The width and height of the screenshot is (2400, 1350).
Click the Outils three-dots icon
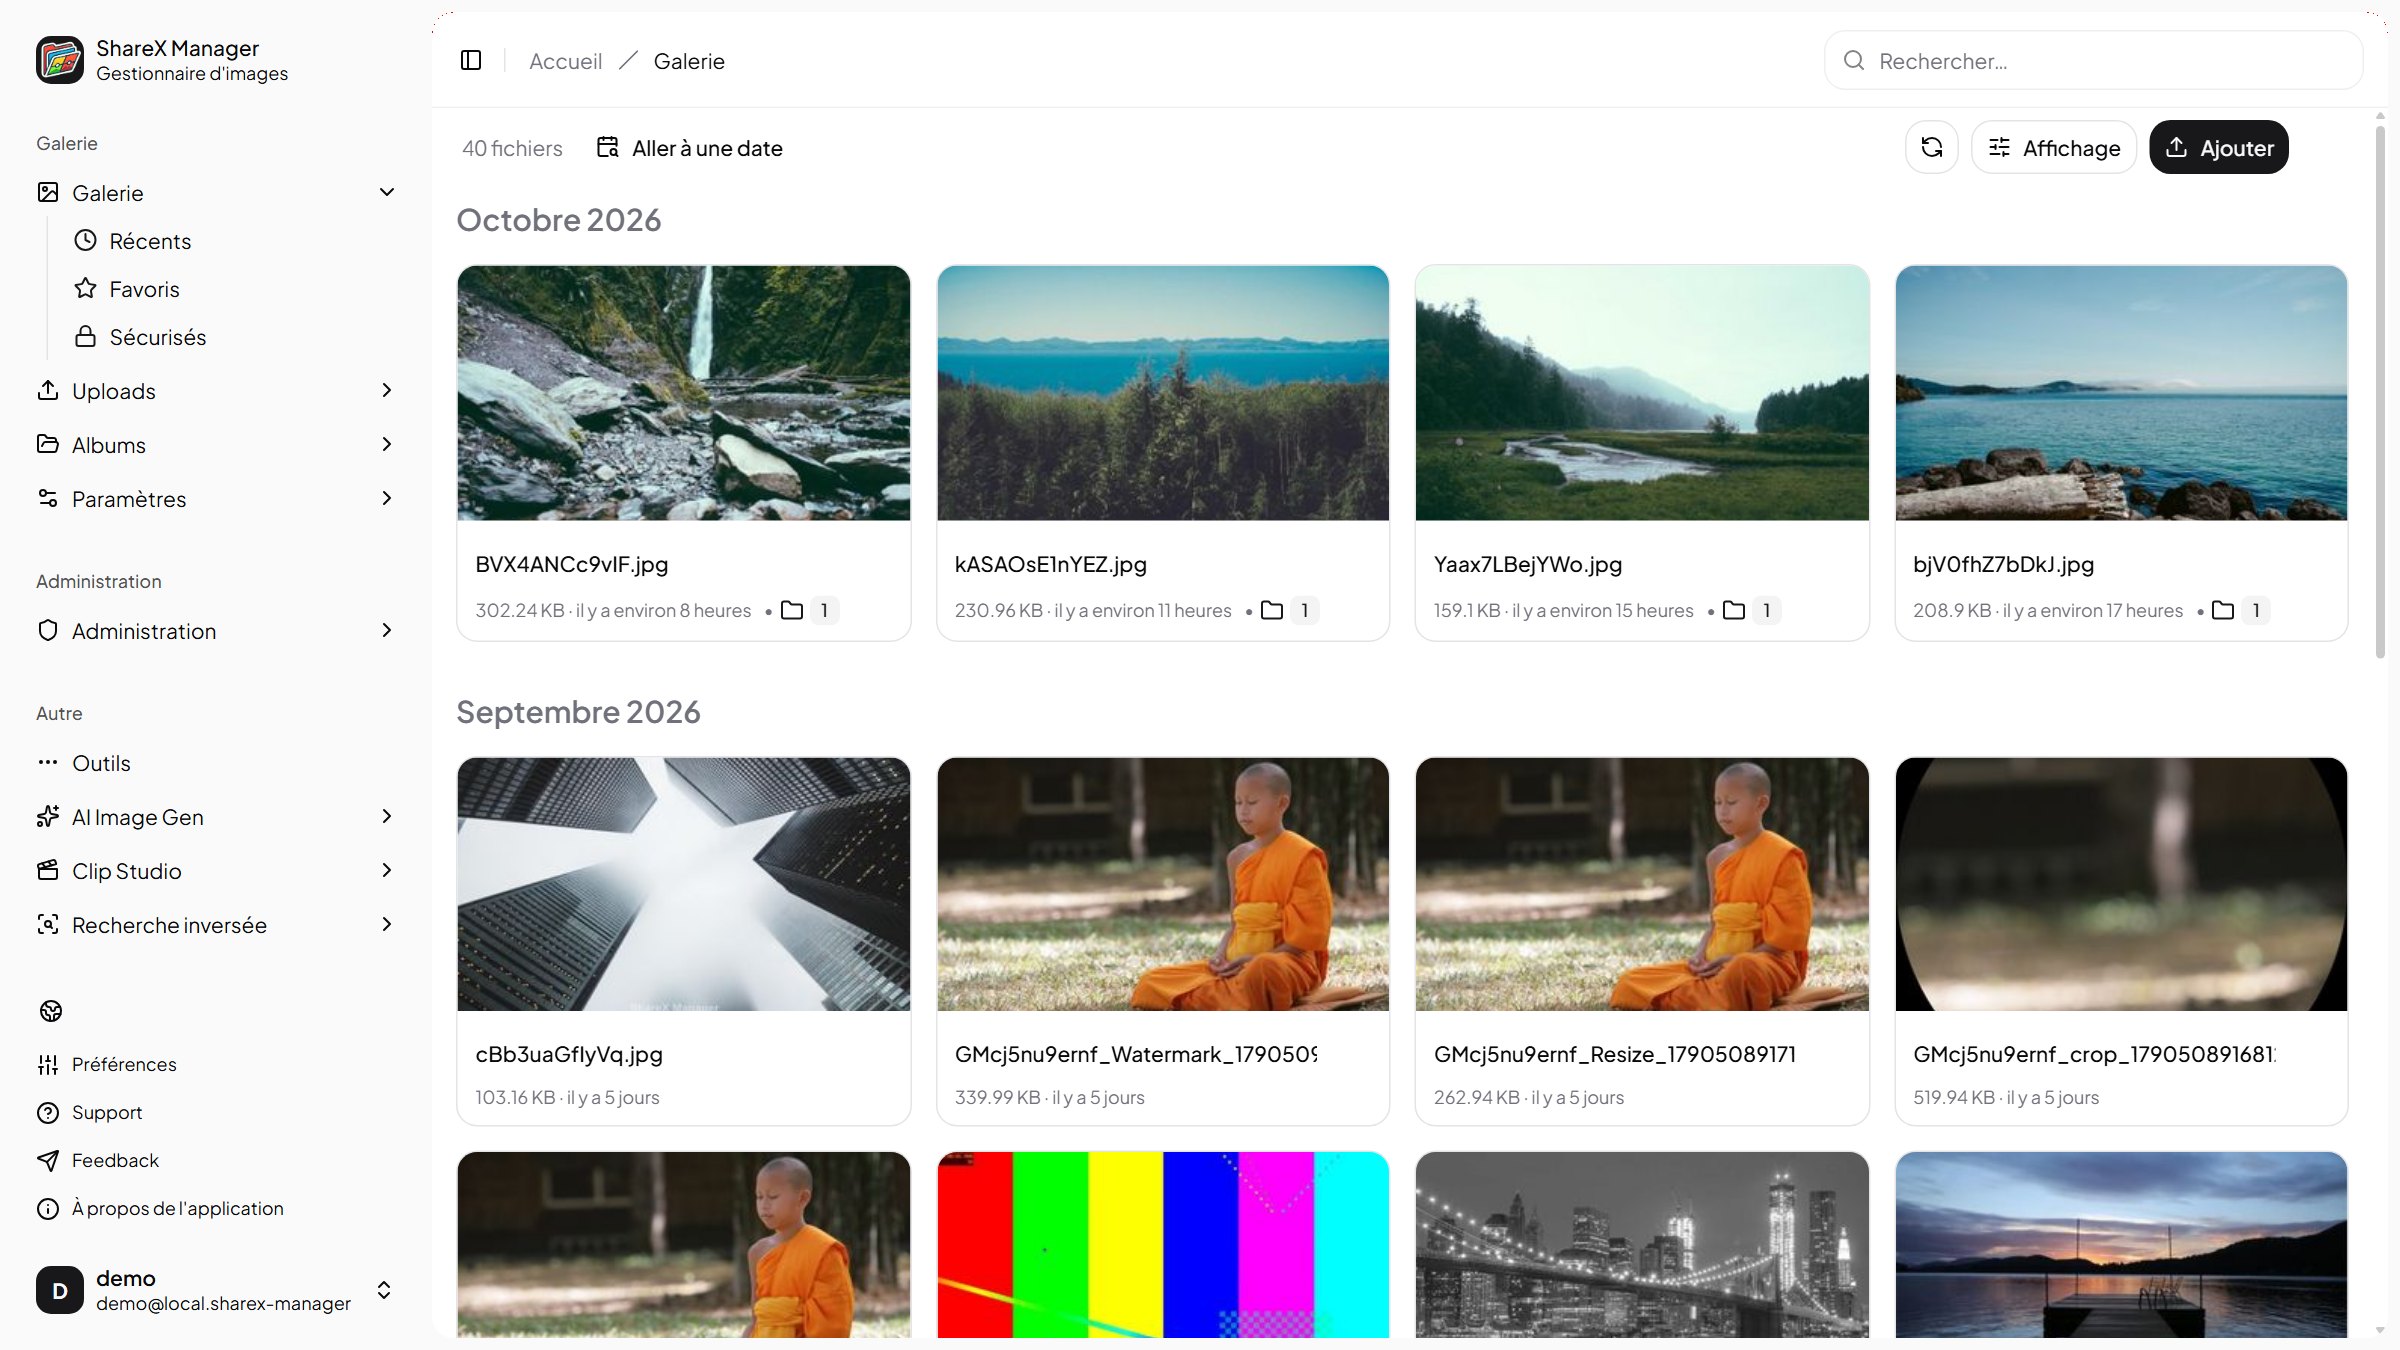point(48,762)
